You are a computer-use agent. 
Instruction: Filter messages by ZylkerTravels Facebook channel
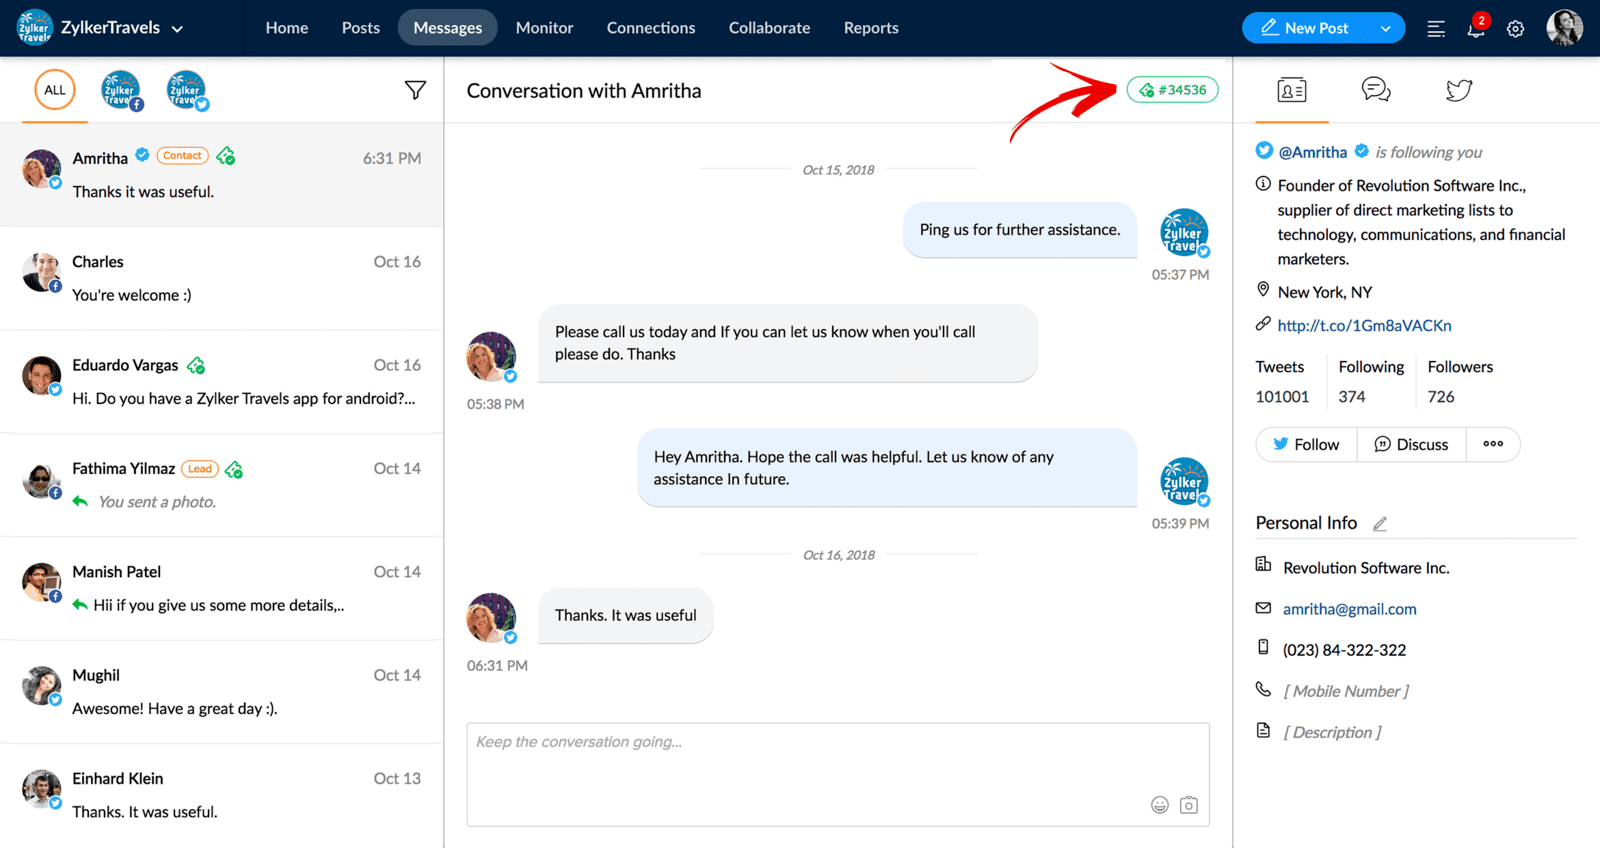coord(121,90)
